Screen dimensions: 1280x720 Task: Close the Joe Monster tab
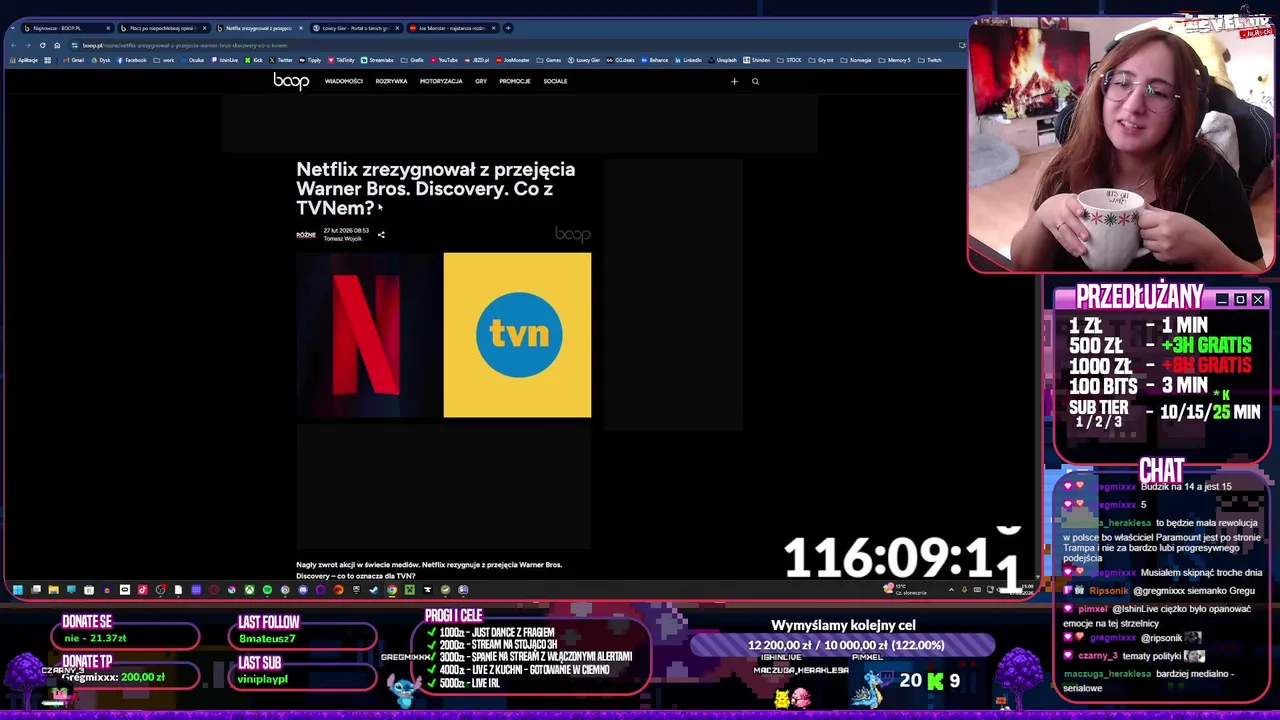tap(494, 28)
